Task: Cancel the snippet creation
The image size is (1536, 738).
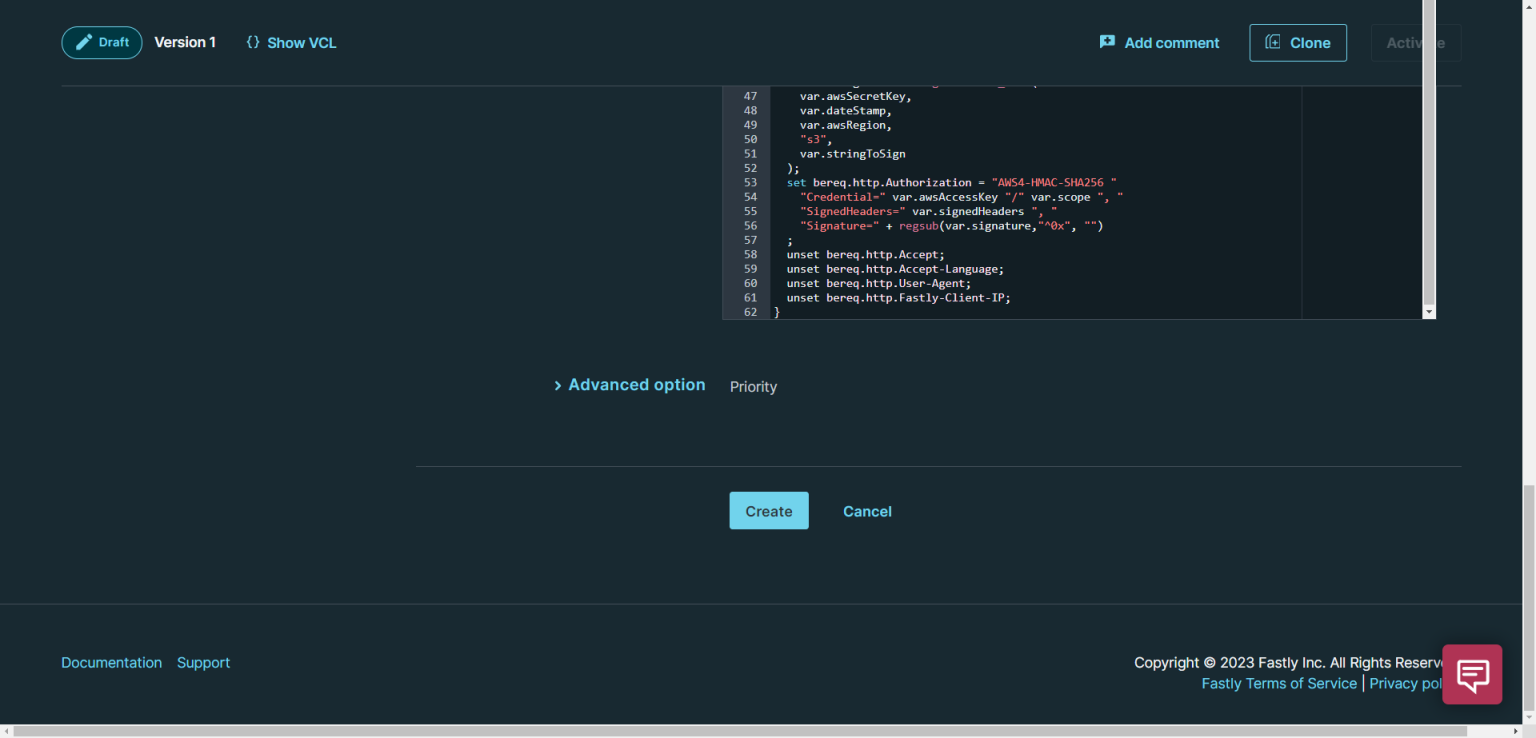Action: point(866,511)
